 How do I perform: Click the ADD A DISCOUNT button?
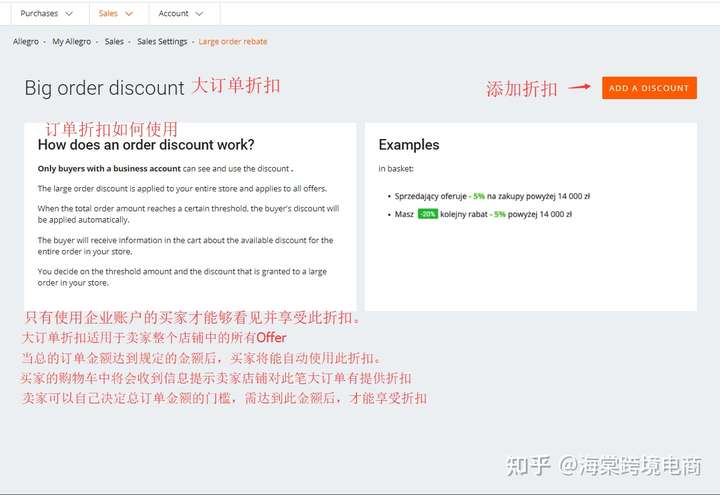click(649, 88)
